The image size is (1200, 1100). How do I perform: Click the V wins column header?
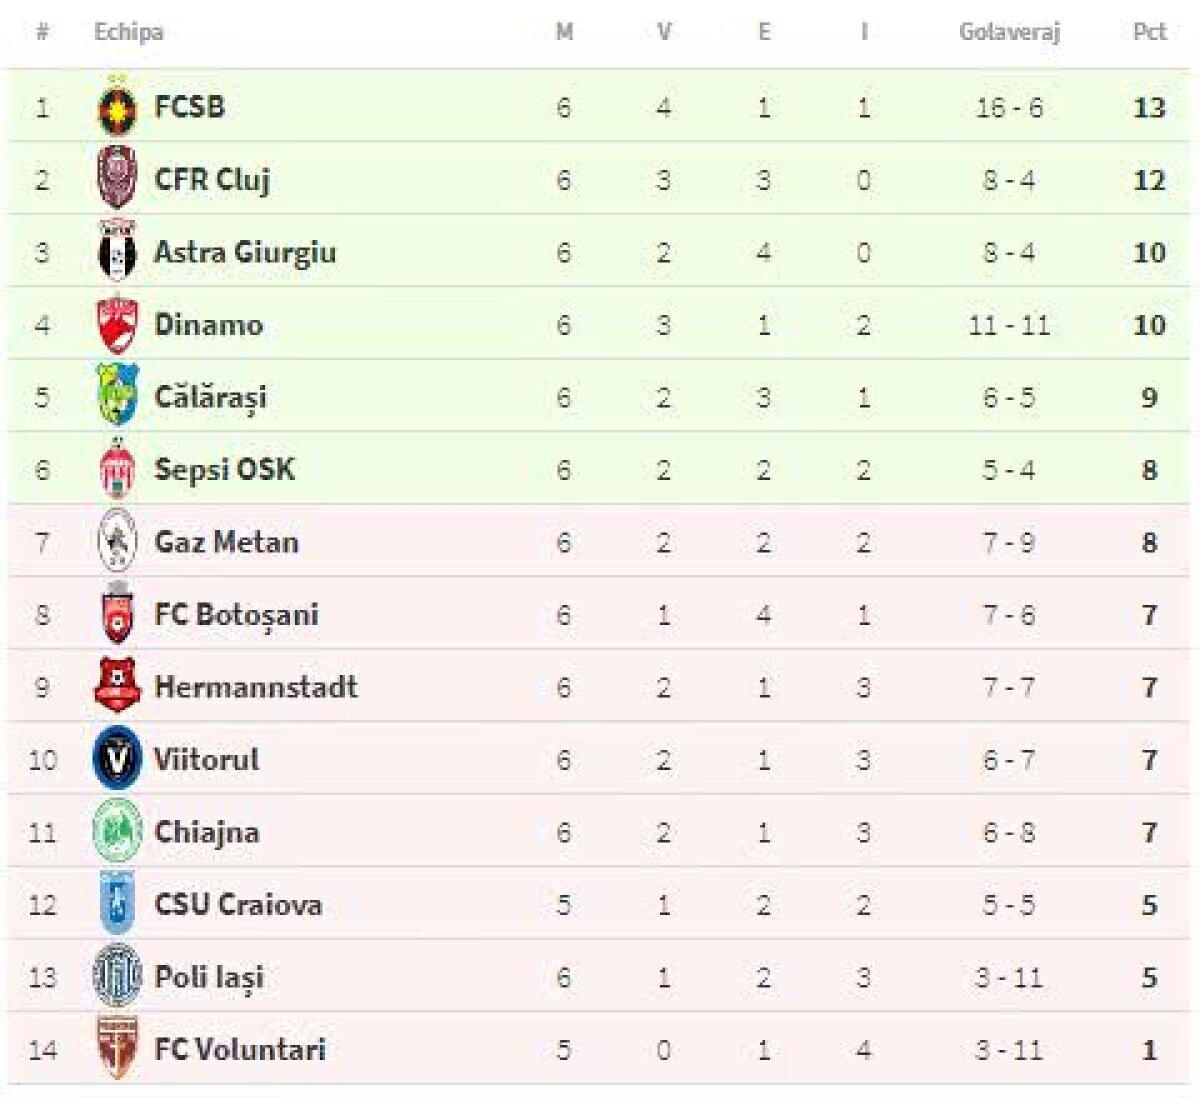[664, 32]
